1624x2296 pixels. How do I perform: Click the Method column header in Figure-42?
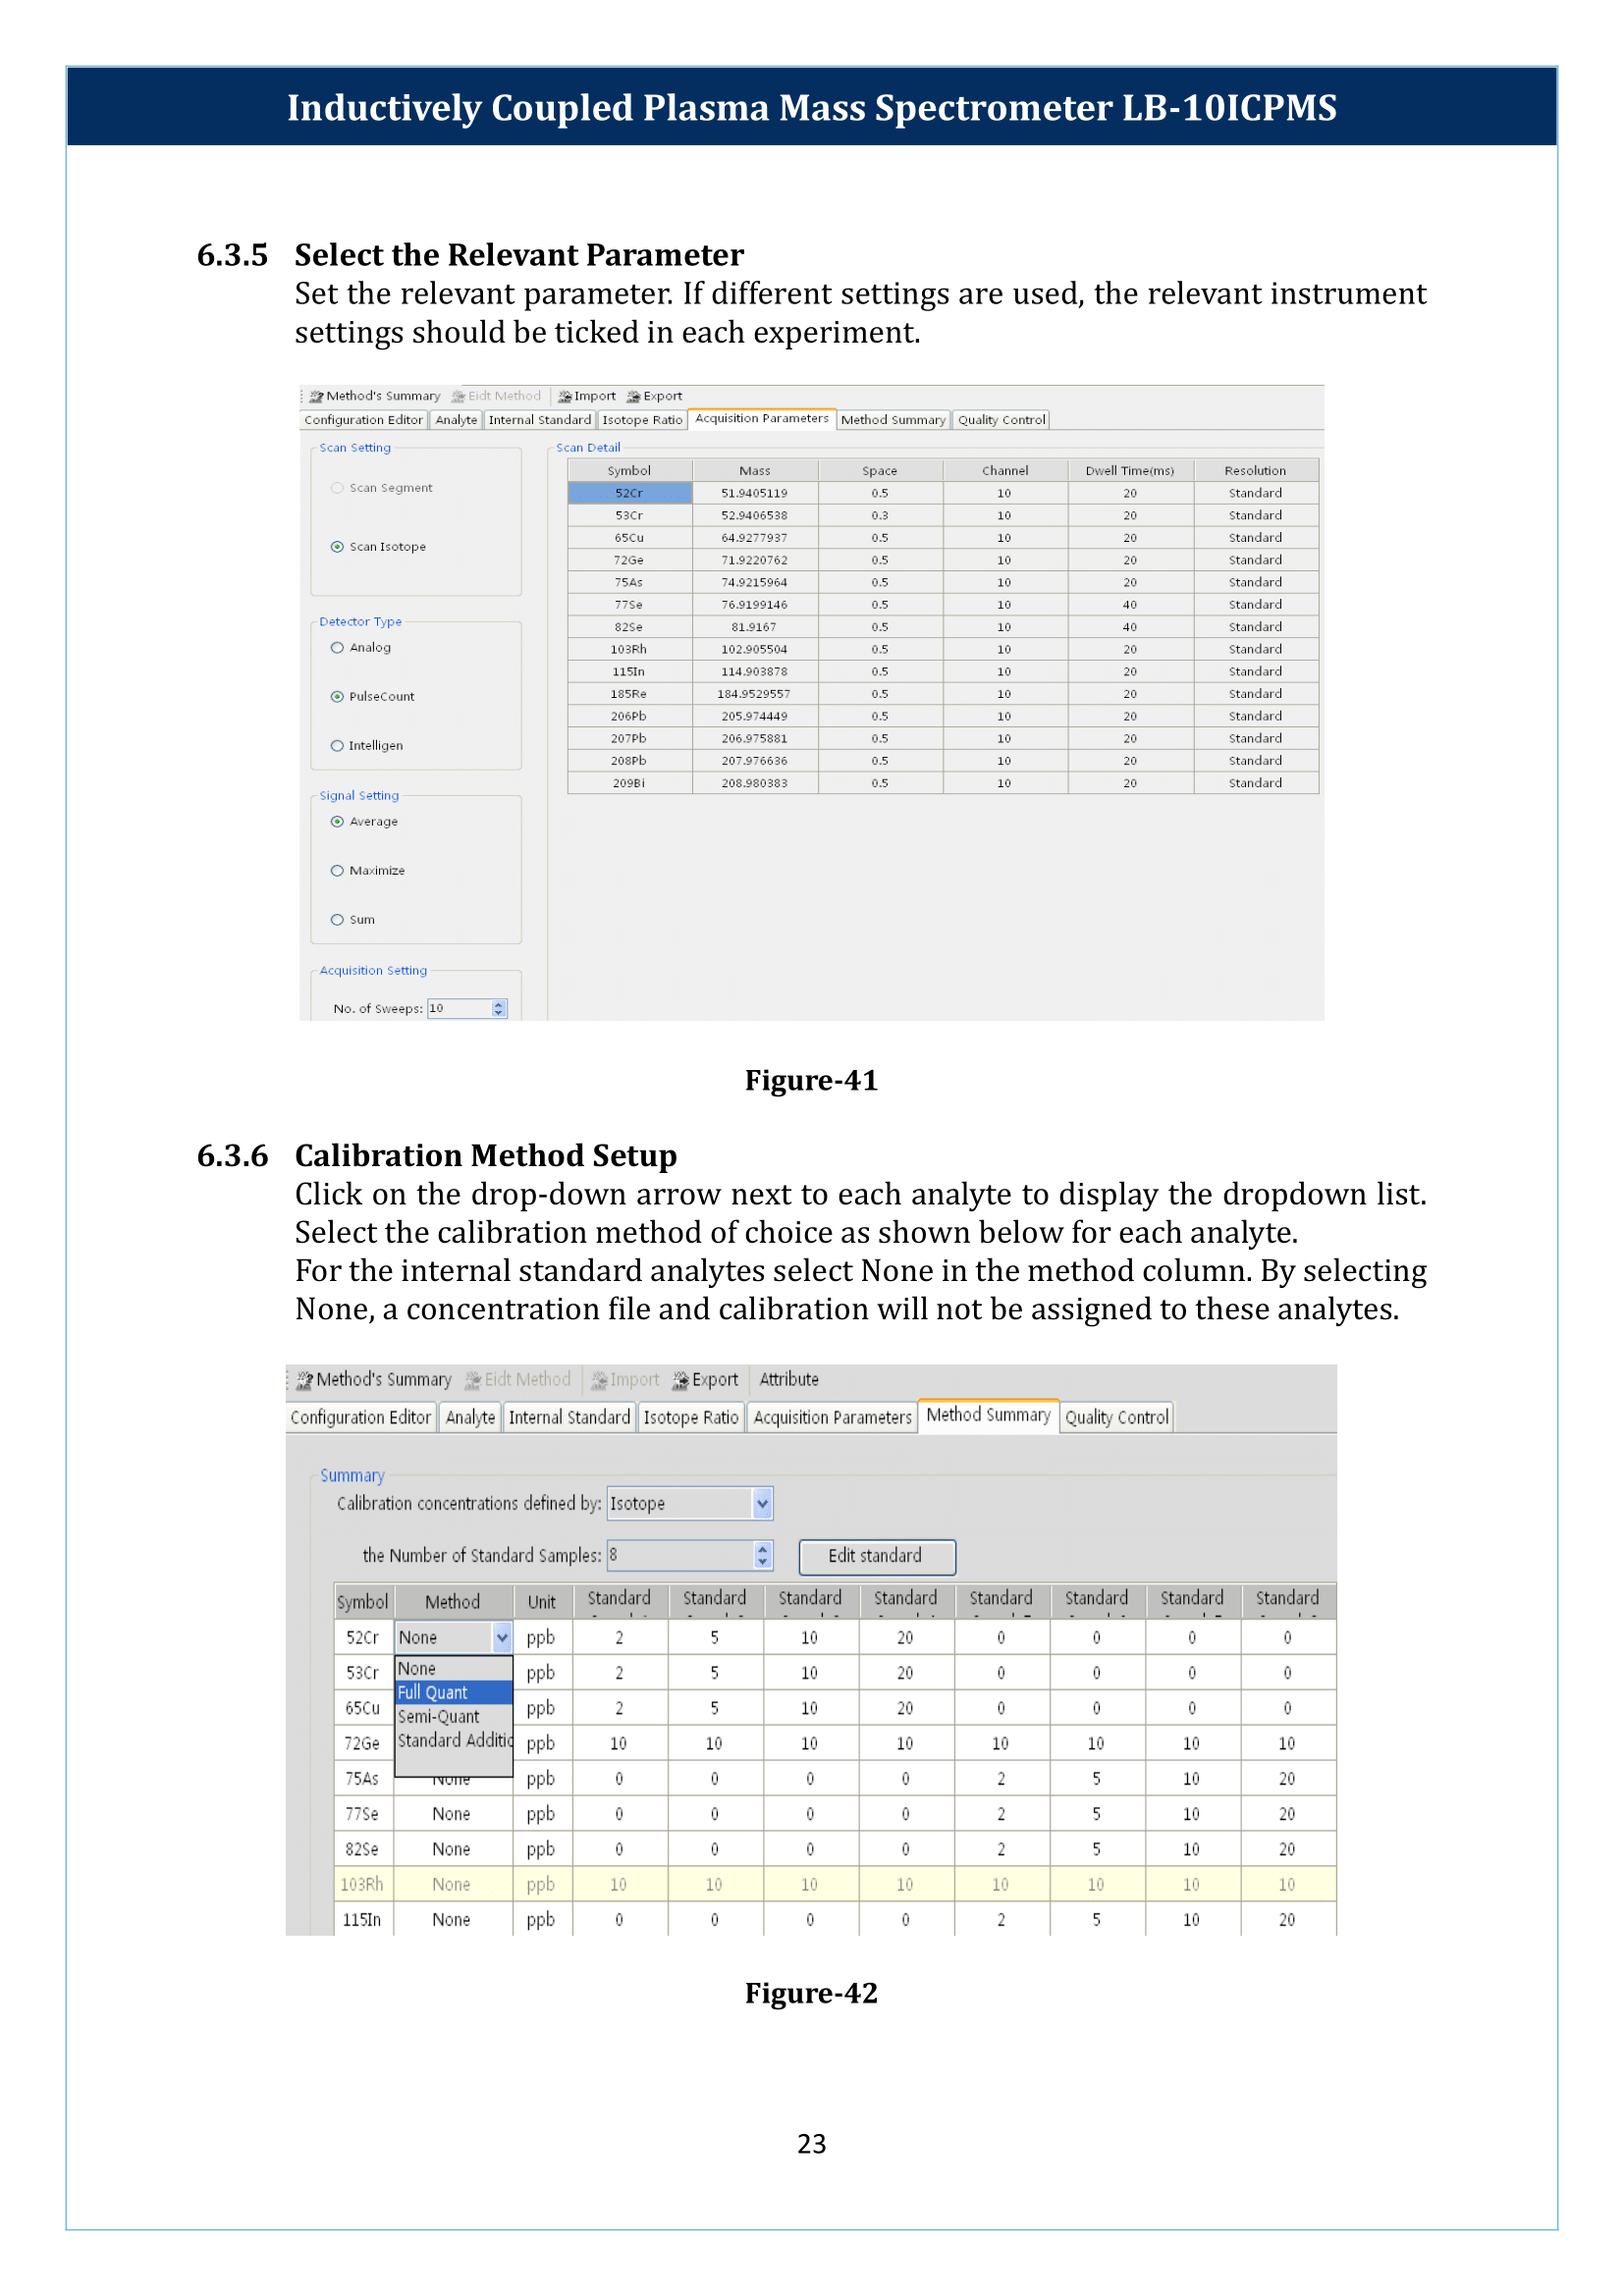(453, 1602)
